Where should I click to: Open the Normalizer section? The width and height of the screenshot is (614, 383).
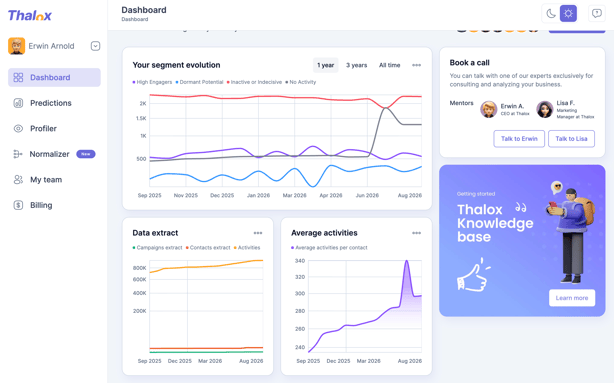50,154
